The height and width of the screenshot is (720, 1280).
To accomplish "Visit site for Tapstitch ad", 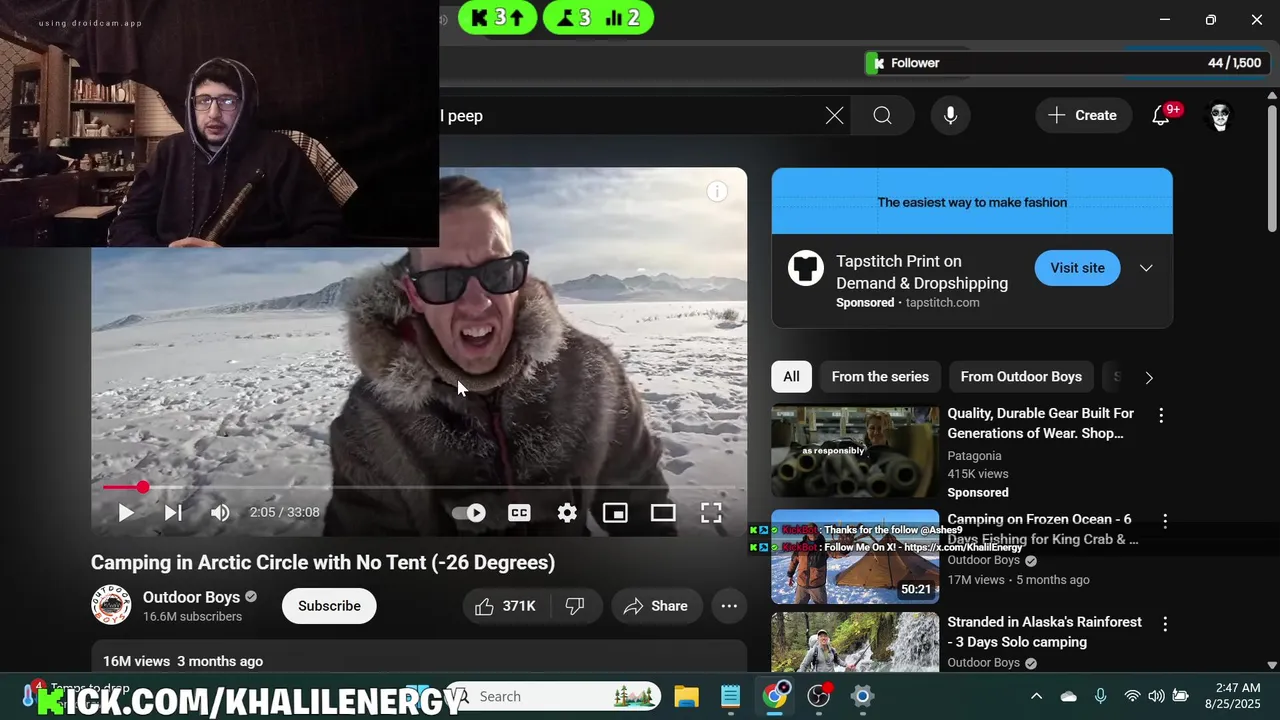I will point(1077,268).
